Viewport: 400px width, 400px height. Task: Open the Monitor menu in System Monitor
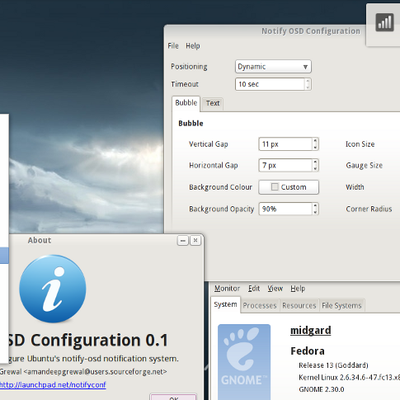click(227, 288)
